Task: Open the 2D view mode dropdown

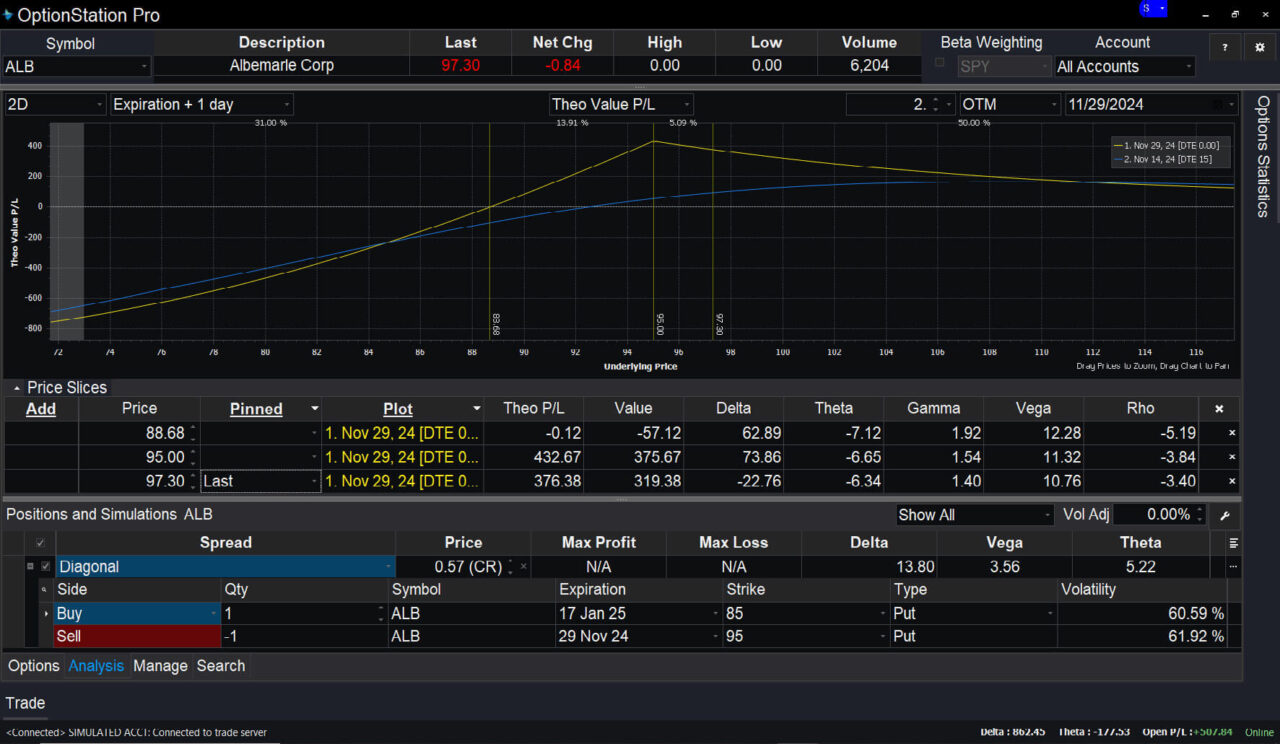Action: point(97,104)
